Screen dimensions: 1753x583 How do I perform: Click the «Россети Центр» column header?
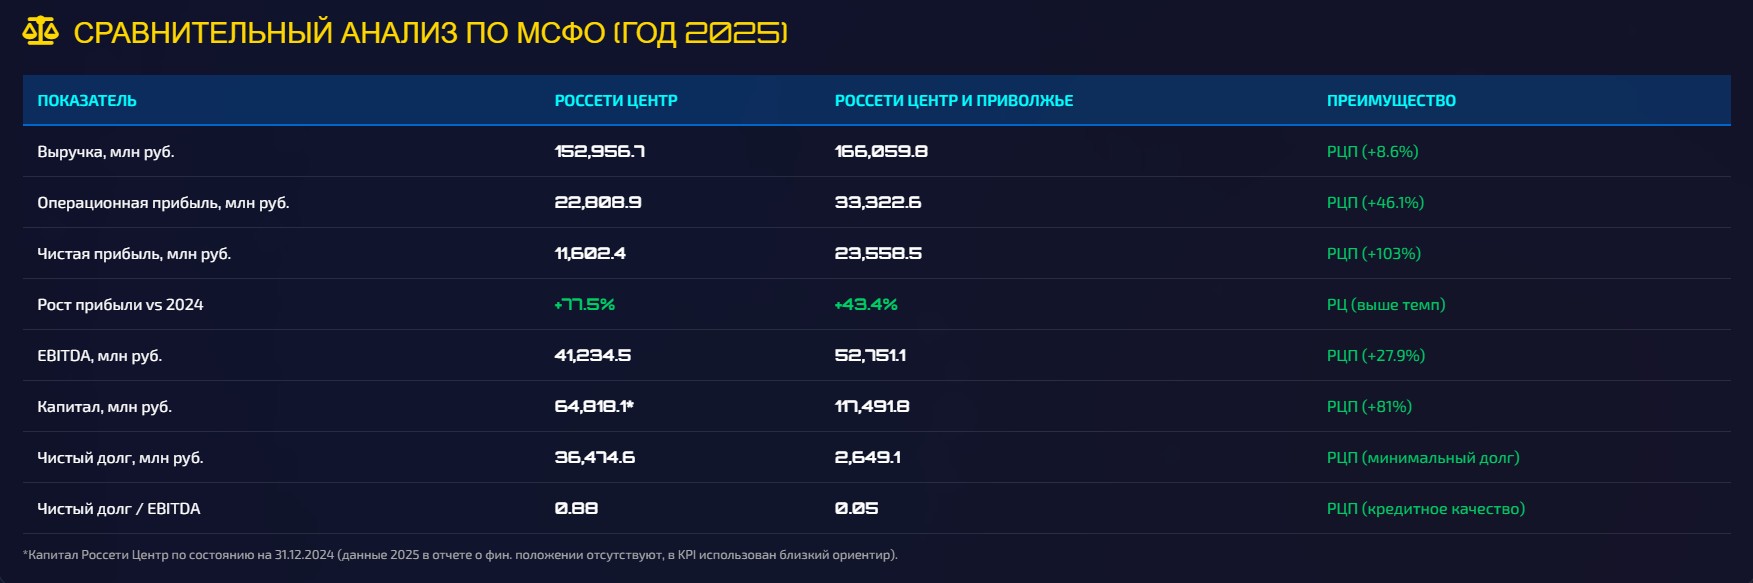point(616,101)
